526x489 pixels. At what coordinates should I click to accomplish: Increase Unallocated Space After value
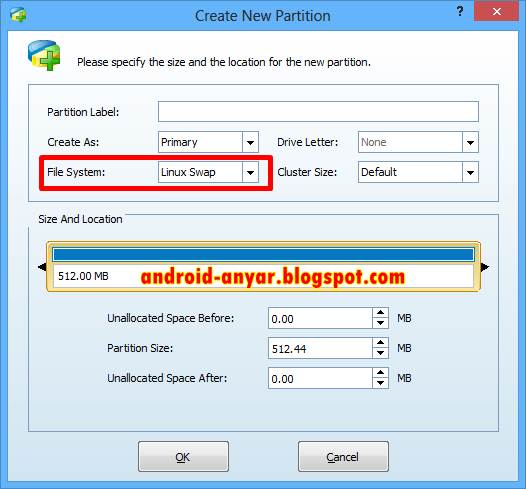(380, 373)
